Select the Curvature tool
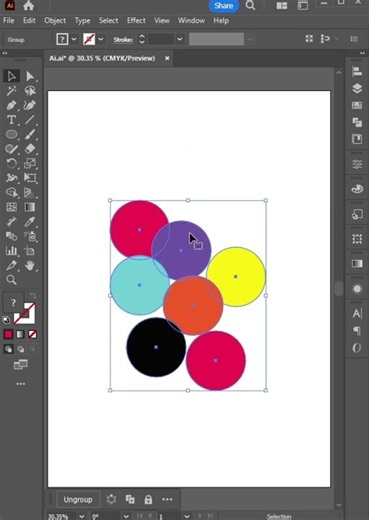Viewport: 369px width, 520px height. (30, 105)
